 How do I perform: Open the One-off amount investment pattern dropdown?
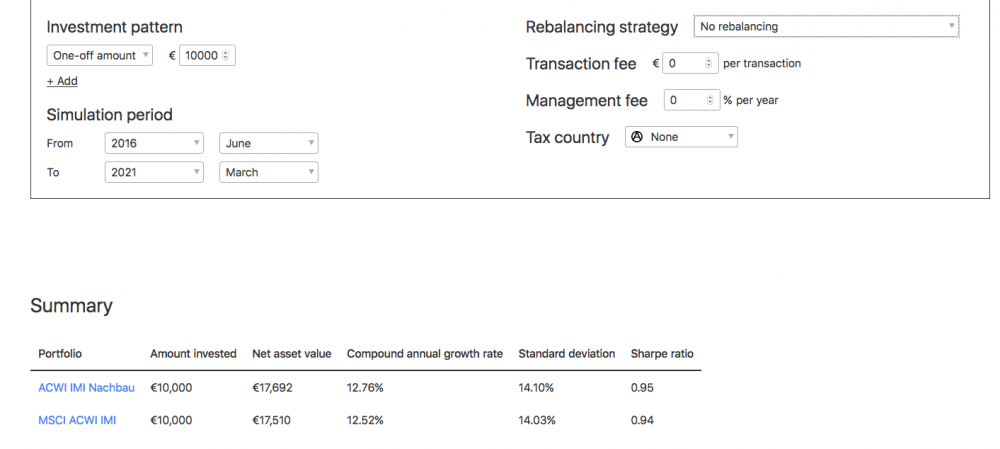click(100, 56)
